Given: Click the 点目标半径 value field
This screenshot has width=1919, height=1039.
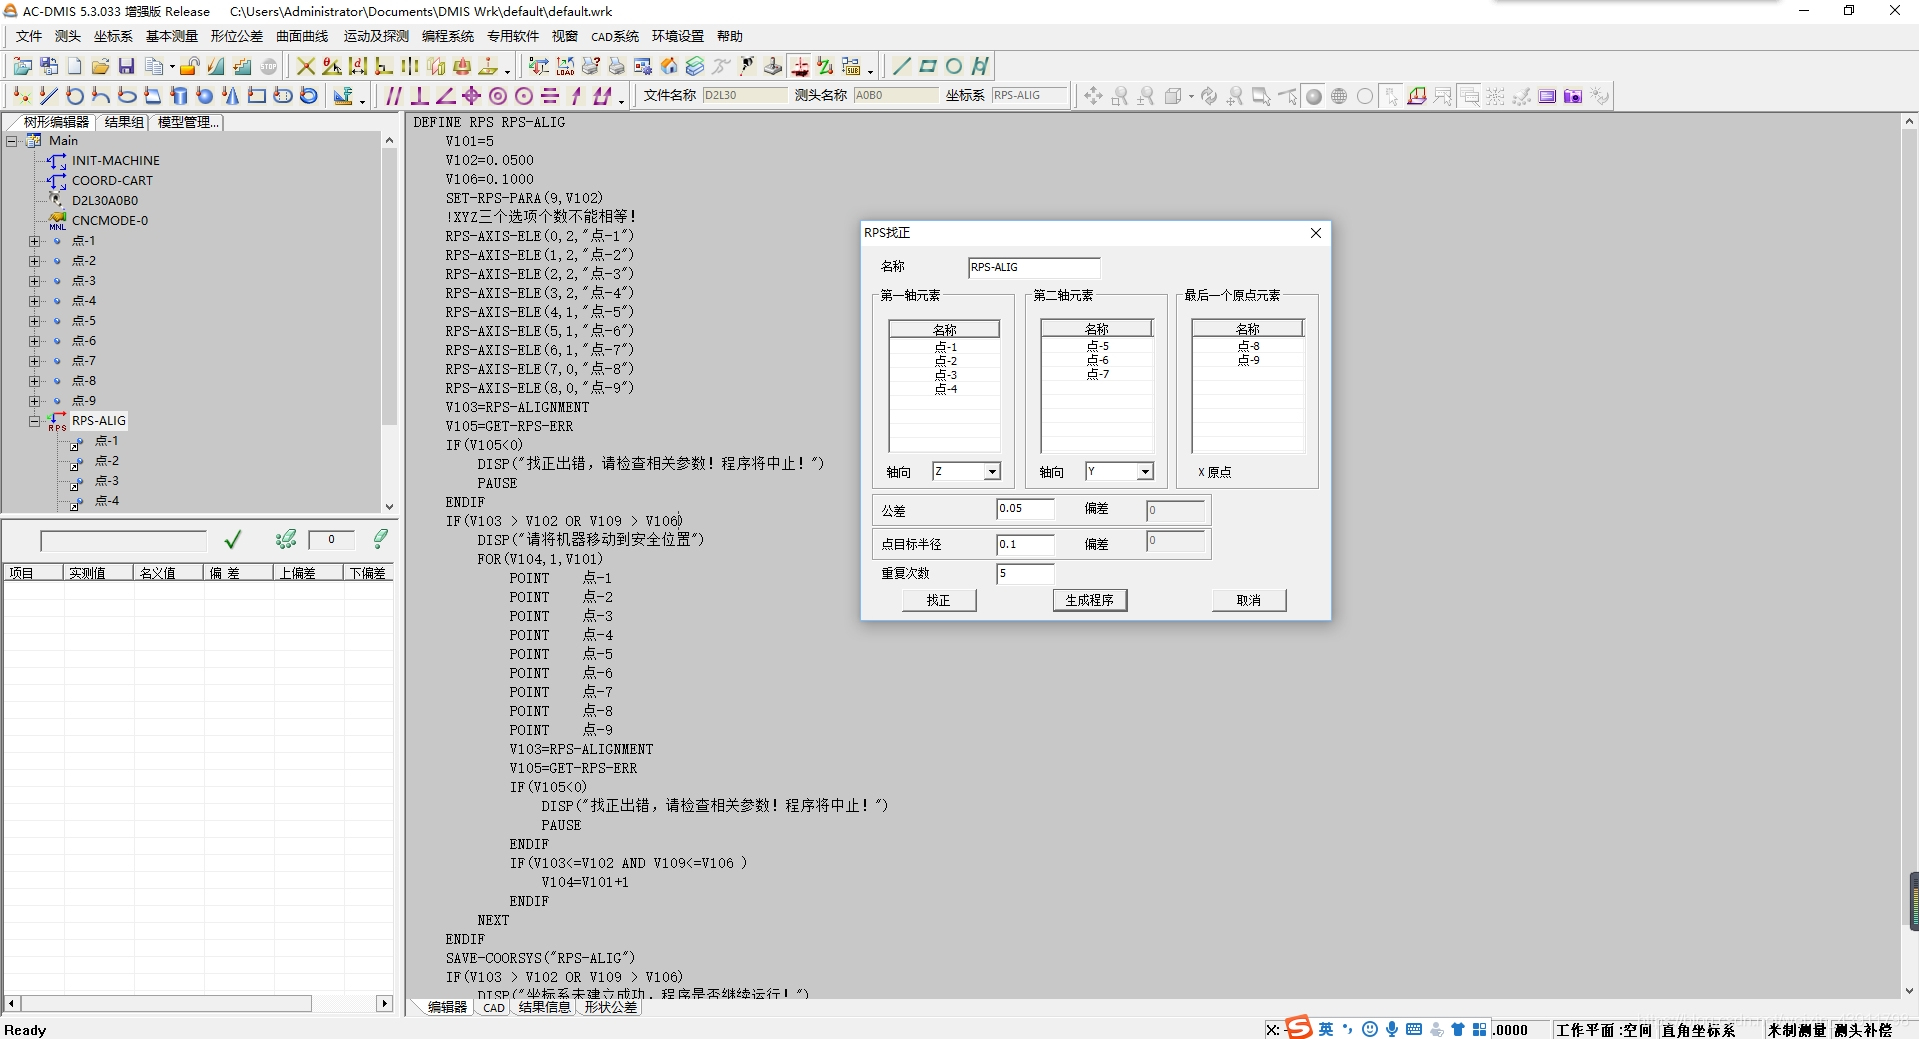Looking at the screenshot, I should [1025, 544].
